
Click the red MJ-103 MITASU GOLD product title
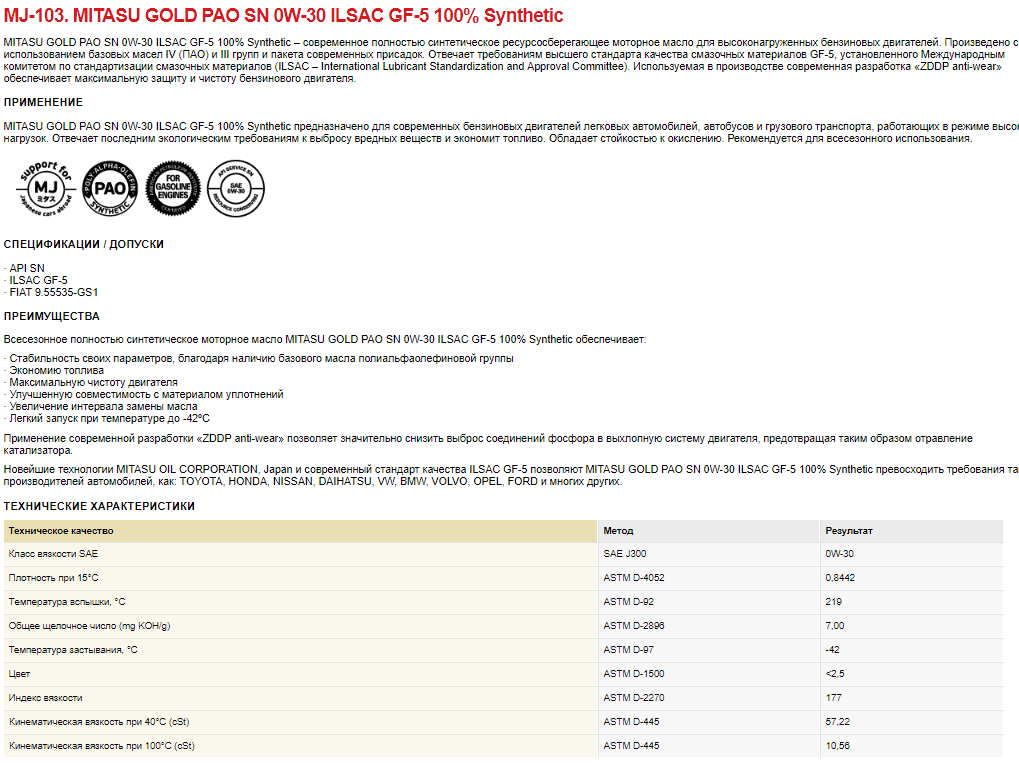click(x=284, y=16)
